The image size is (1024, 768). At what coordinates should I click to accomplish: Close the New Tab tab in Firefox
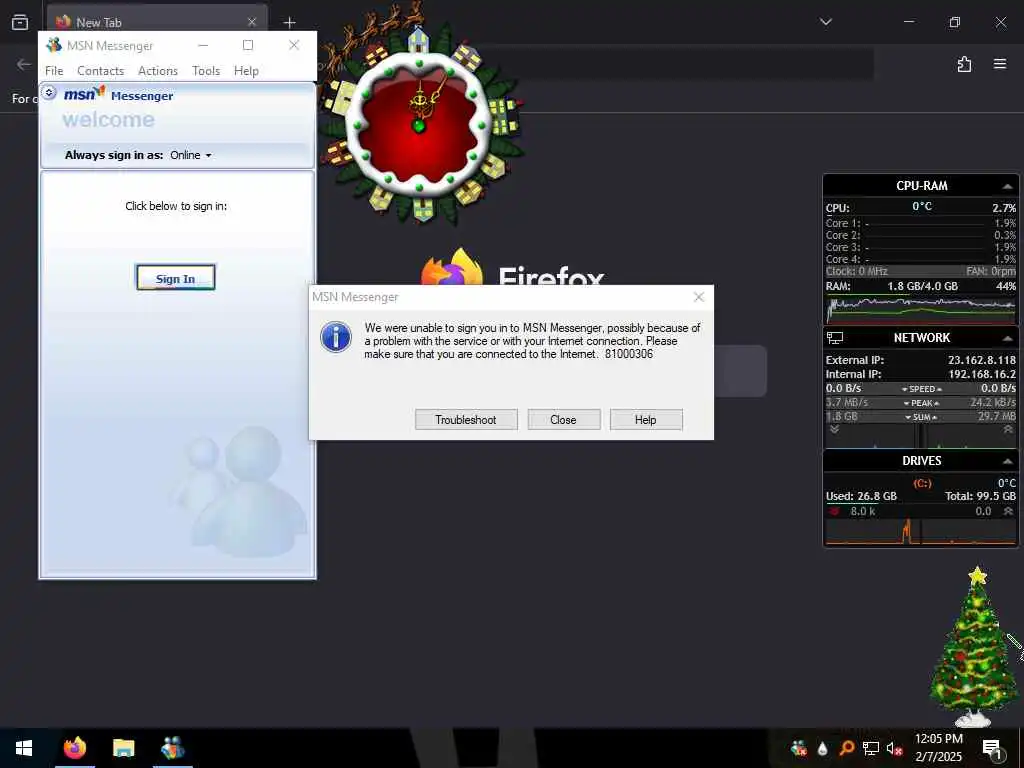251,22
